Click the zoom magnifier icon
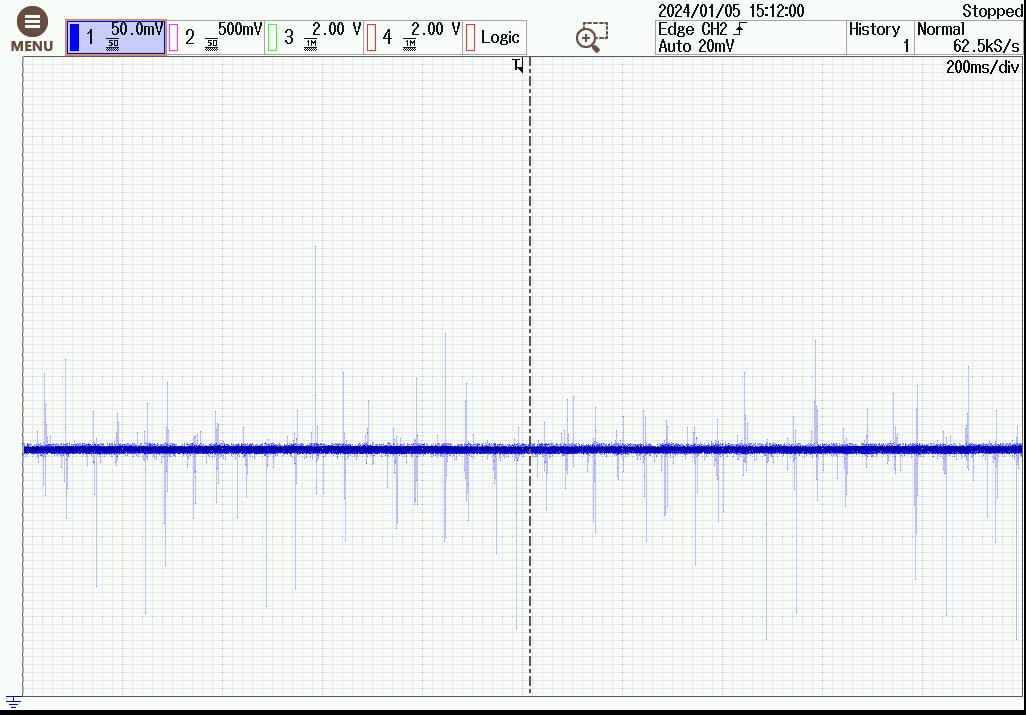This screenshot has height=715, width=1026. pyautogui.click(x=591, y=37)
